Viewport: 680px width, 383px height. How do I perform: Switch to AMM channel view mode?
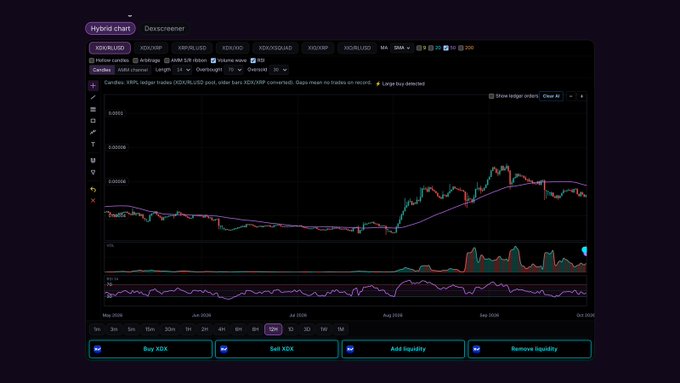click(133, 70)
